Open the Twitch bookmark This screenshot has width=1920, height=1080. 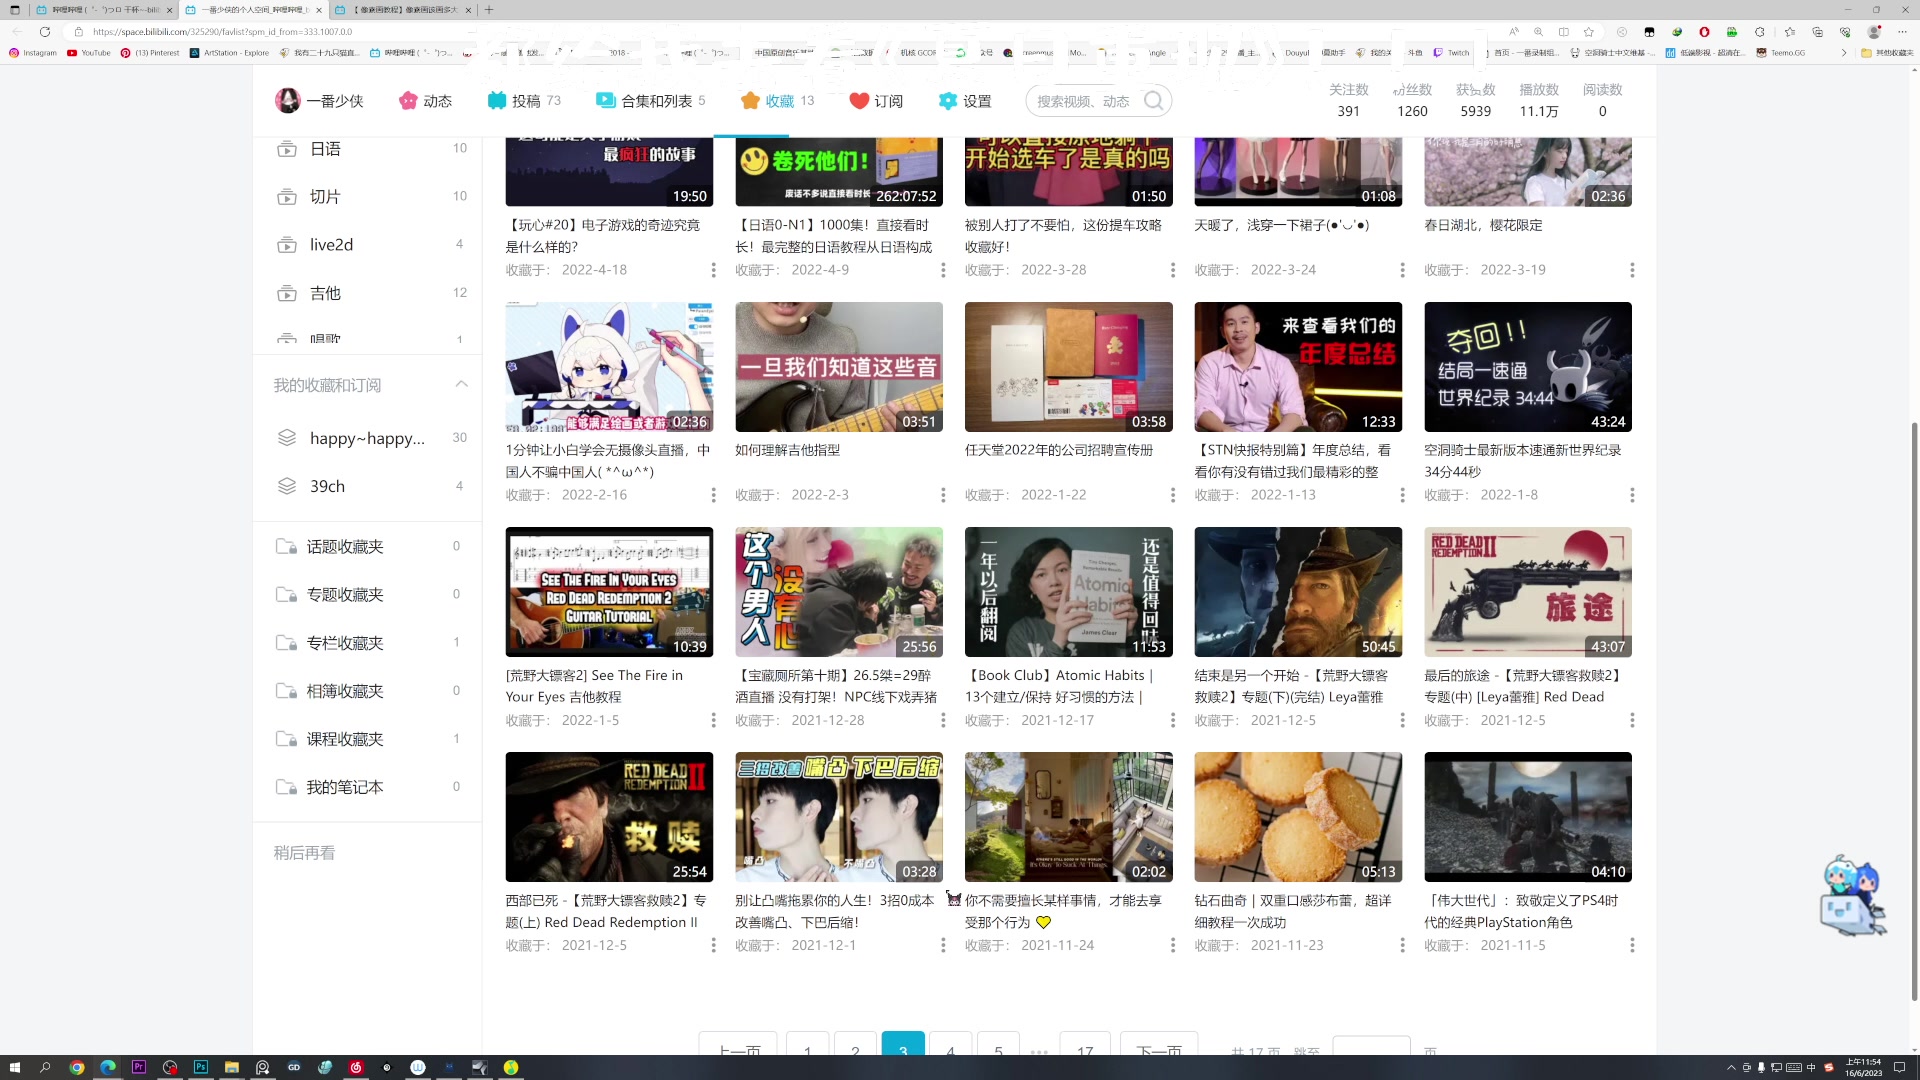(x=1452, y=53)
